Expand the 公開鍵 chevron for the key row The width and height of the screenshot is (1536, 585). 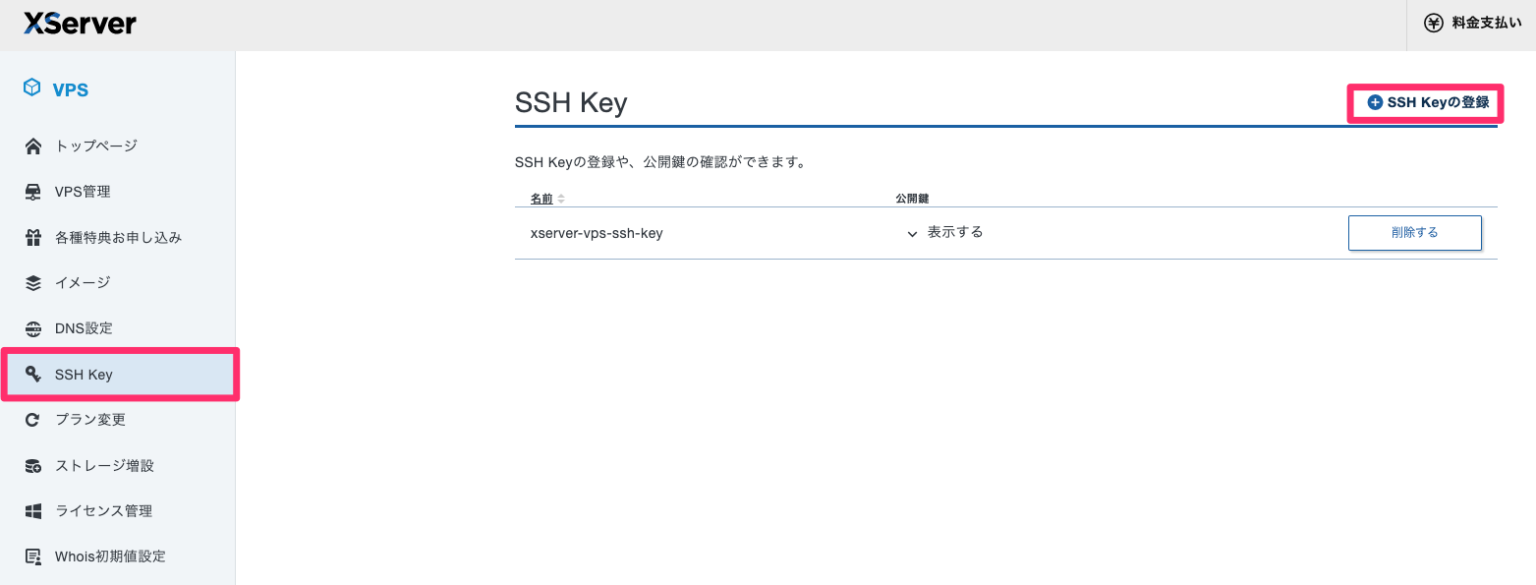point(912,233)
